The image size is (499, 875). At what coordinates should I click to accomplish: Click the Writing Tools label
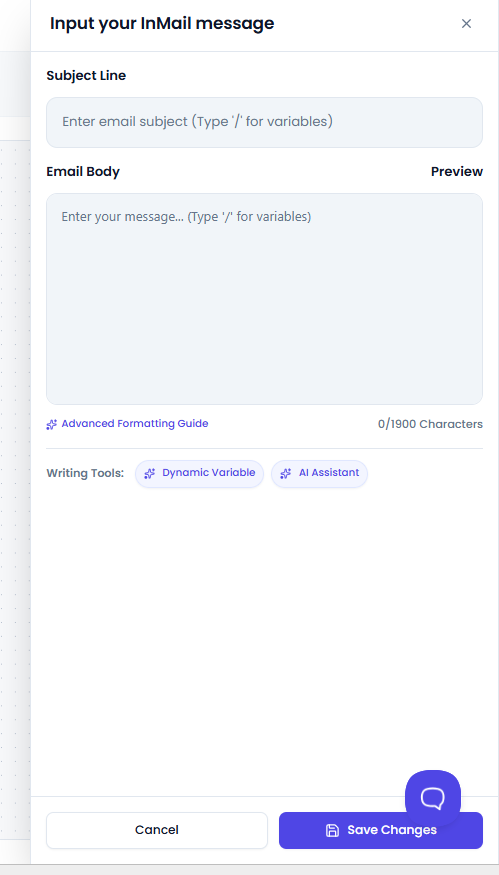pyautogui.click(x=85, y=474)
